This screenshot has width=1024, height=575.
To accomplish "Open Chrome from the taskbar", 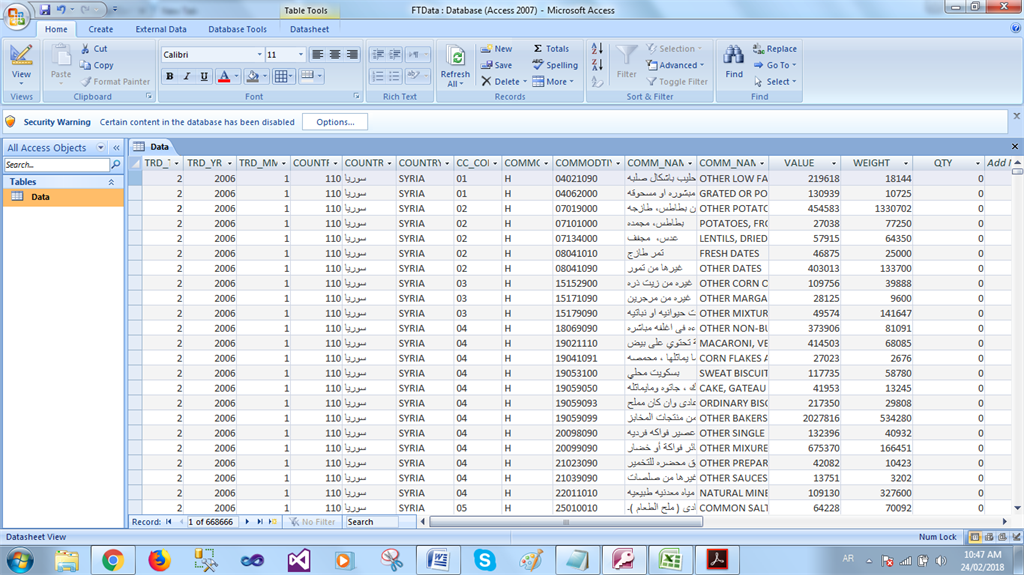I will 113,561.
